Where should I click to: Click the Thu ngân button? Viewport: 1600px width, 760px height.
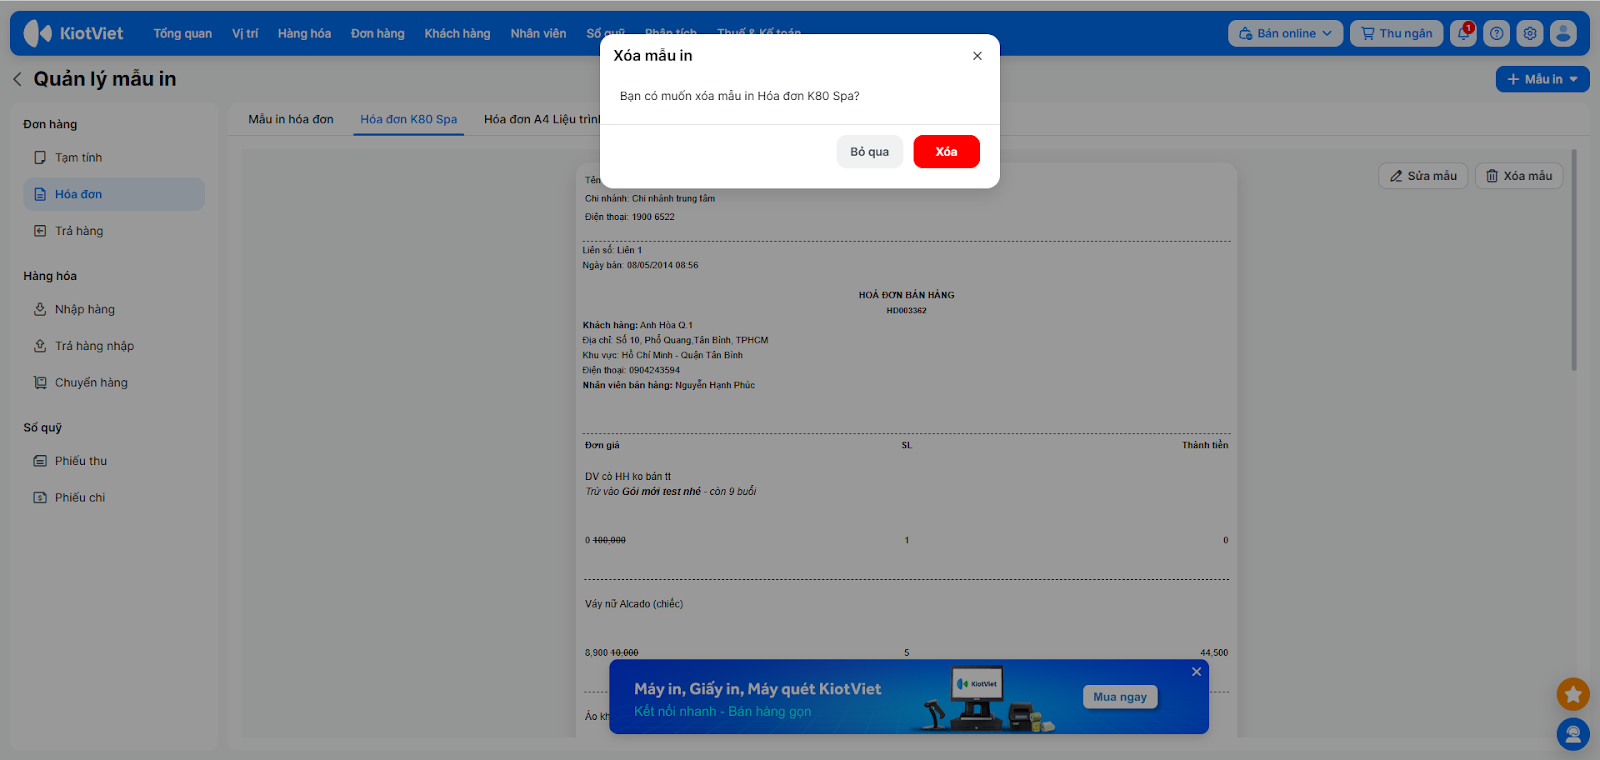(1397, 33)
